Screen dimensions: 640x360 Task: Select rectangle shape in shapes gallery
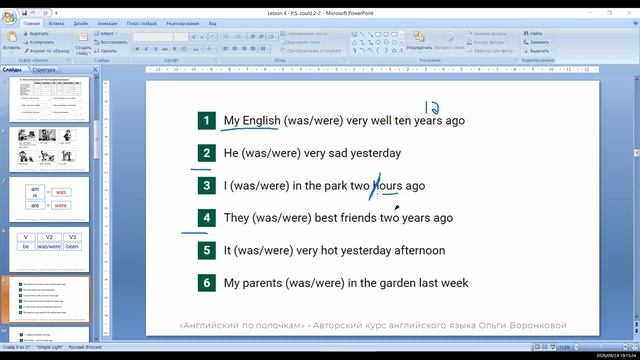(378, 34)
